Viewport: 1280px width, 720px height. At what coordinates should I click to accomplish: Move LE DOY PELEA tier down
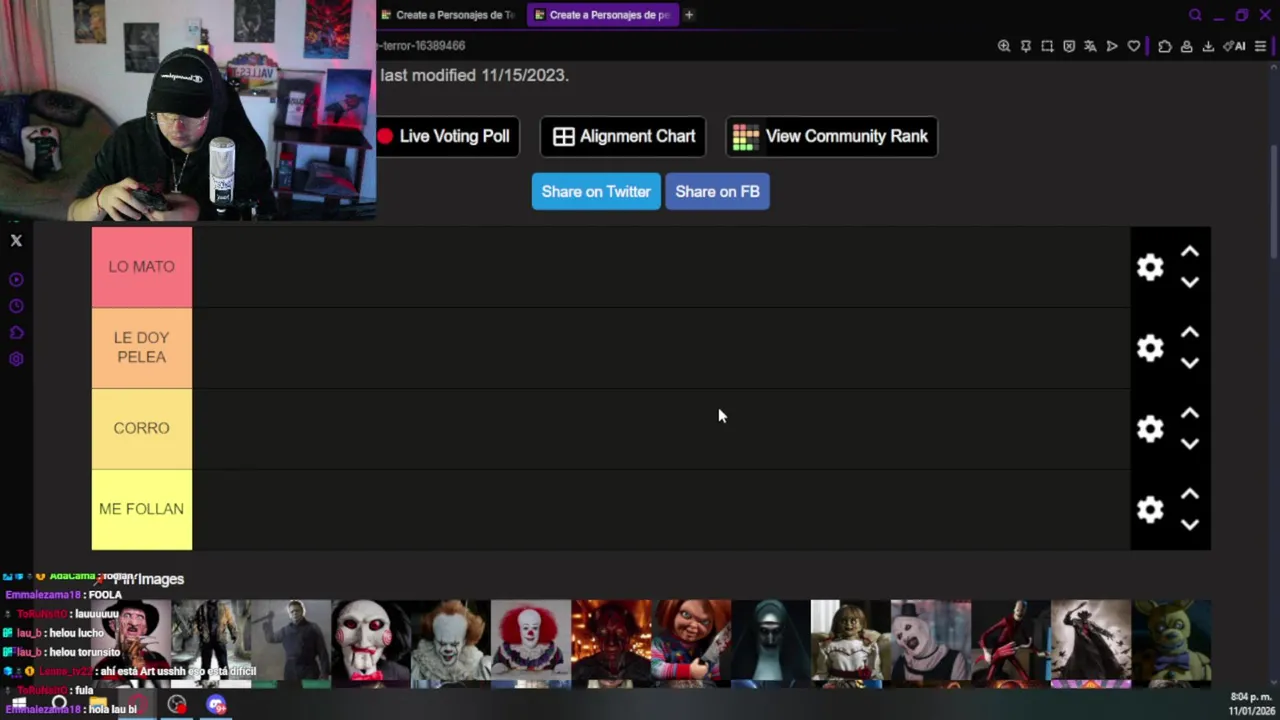(1190, 364)
